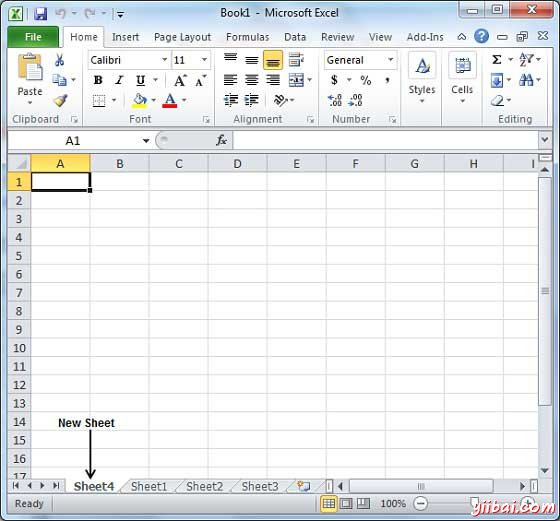The height and width of the screenshot is (521, 560).
Task: Open the General number format dropdown
Action: 391,59
